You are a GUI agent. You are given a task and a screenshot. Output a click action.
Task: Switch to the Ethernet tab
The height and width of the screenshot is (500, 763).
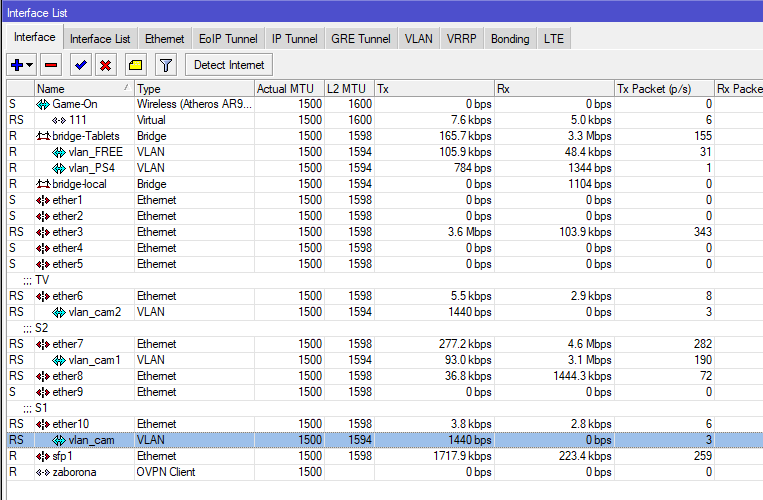click(164, 39)
